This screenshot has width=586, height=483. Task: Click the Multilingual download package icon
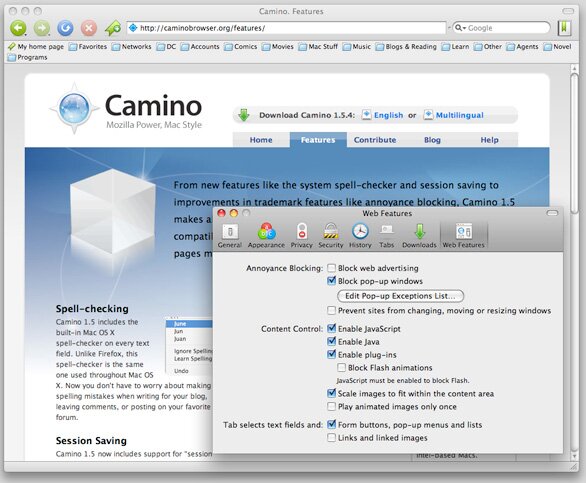click(428, 115)
